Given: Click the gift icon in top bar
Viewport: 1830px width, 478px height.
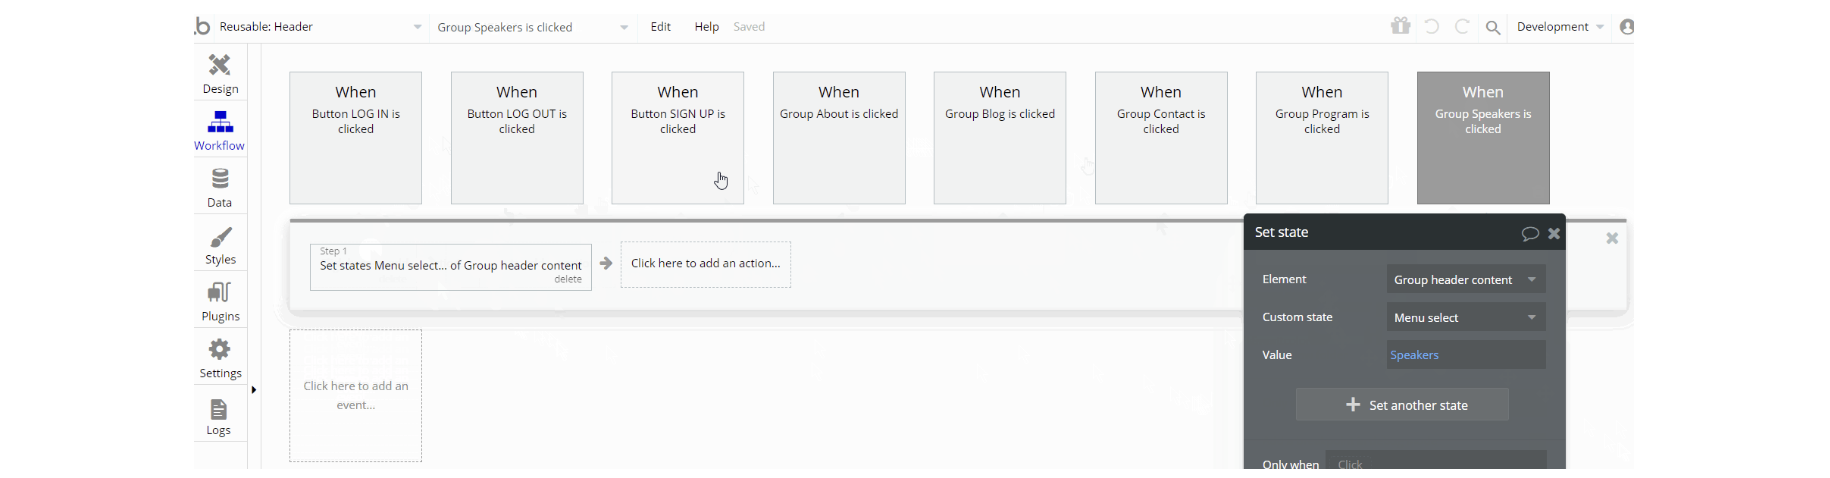Looking at the screenshot, I should pyautogui.click(x=1400, y=26).
